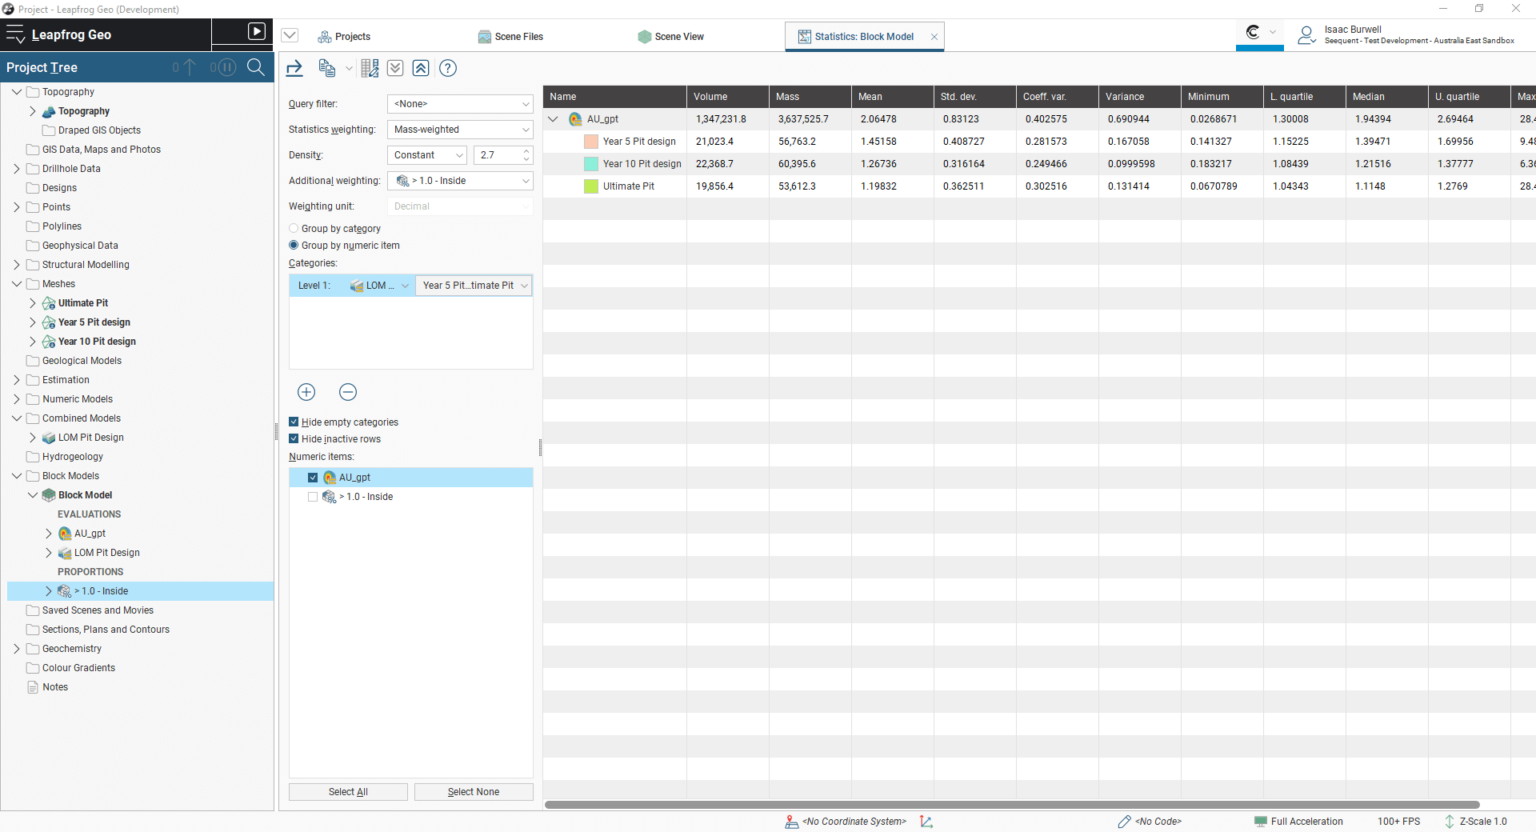Expand all rows with the up-chevron icon
The height and width of the screenshot is (832, 1536).
420,68
